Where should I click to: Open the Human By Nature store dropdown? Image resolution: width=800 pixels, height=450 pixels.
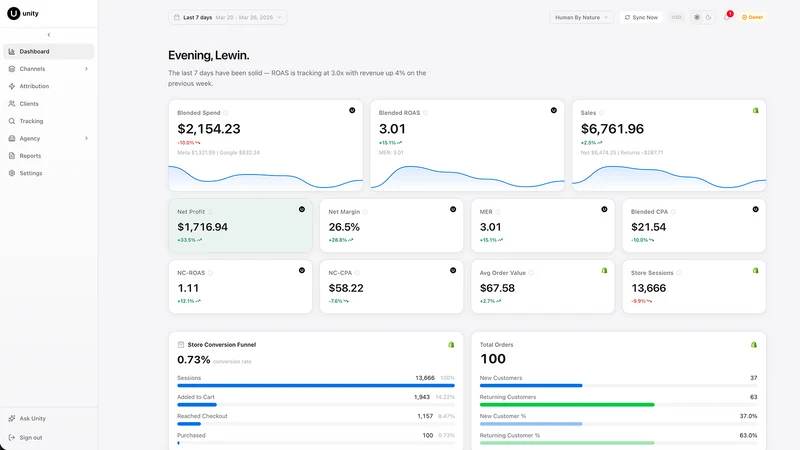(582, 17)
